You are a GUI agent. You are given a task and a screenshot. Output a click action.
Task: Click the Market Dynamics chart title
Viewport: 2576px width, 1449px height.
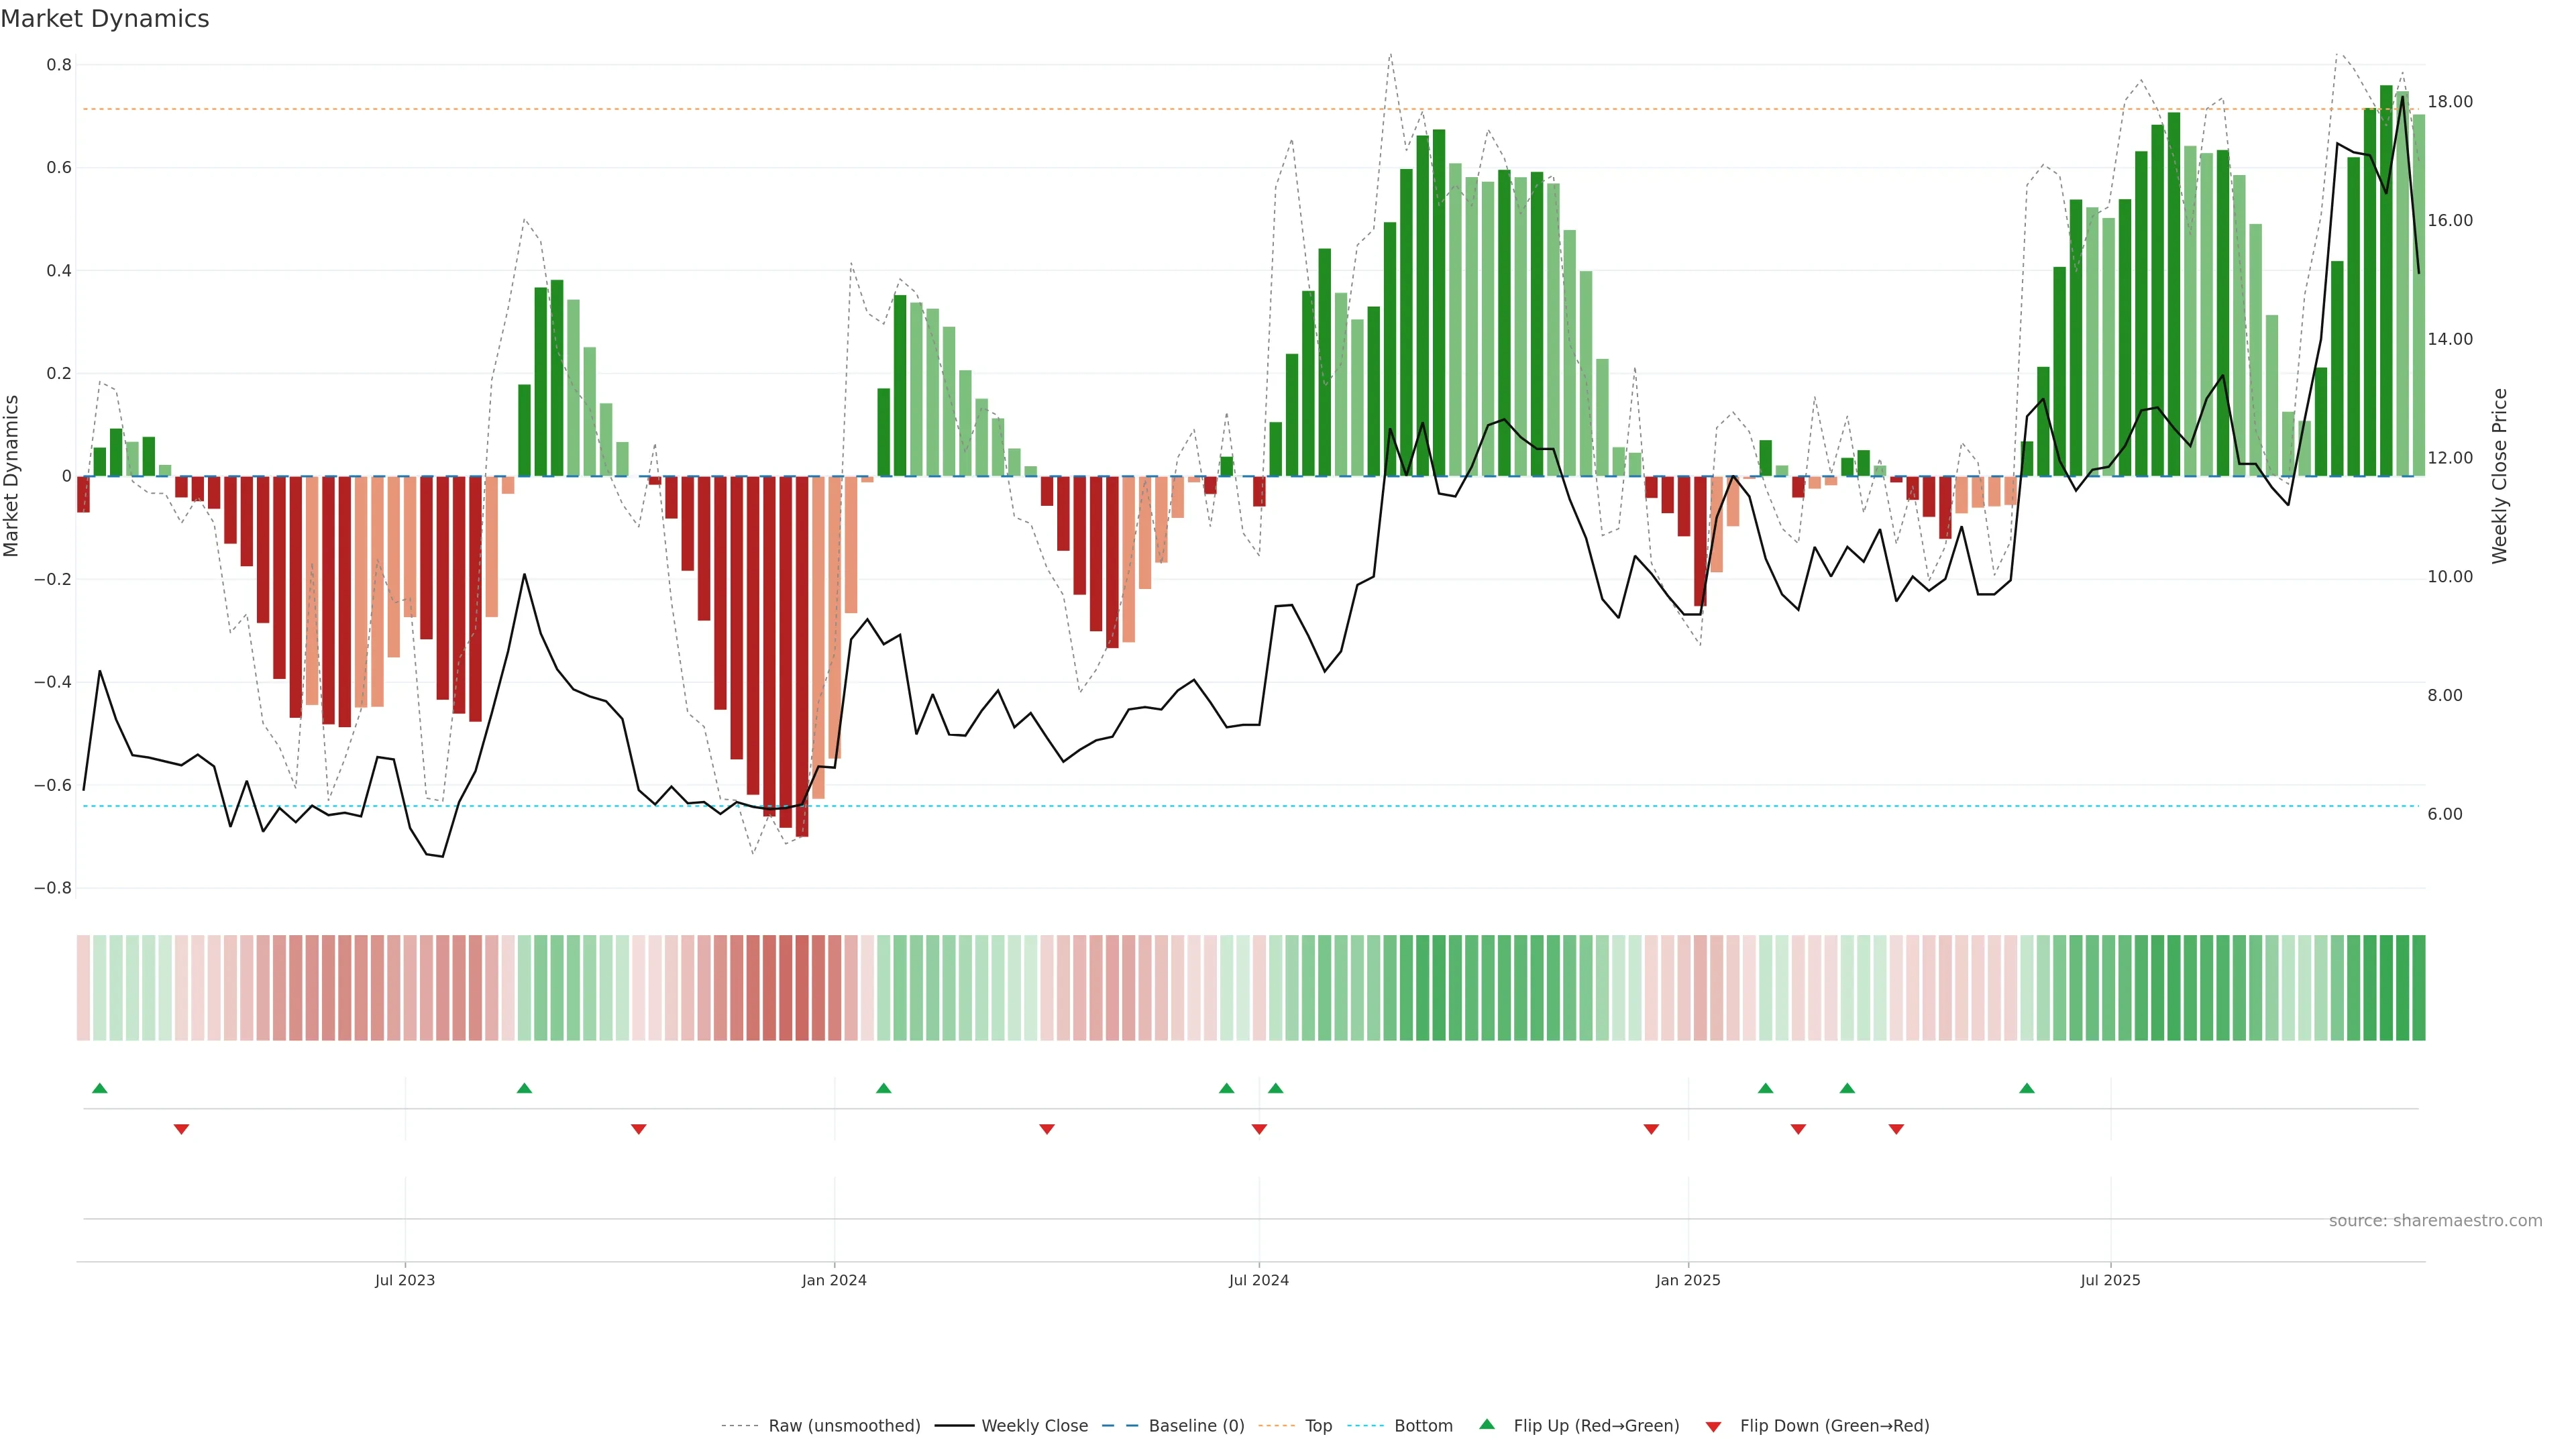(105, 19)
